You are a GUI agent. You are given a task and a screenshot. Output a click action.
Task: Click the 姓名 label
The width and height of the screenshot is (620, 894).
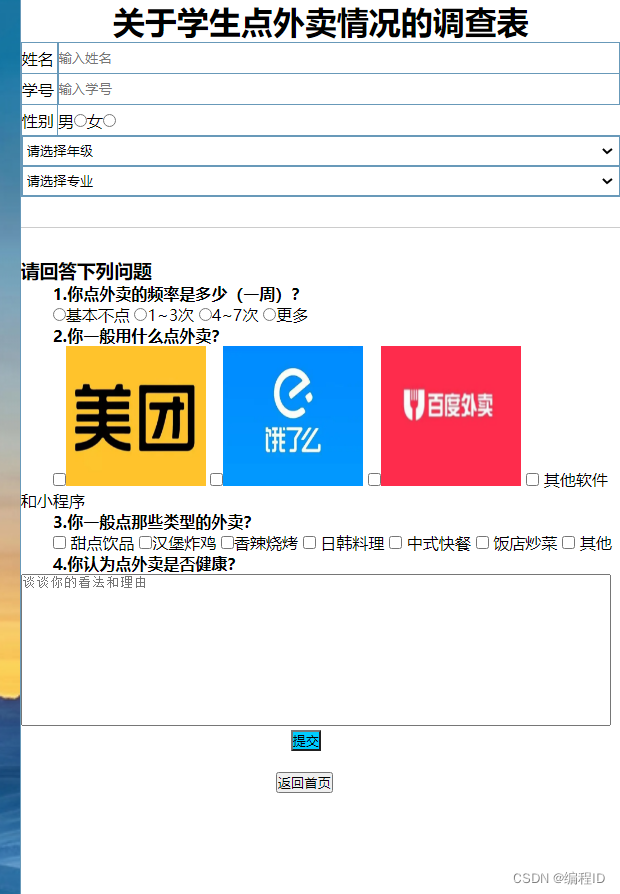point(38,59)
